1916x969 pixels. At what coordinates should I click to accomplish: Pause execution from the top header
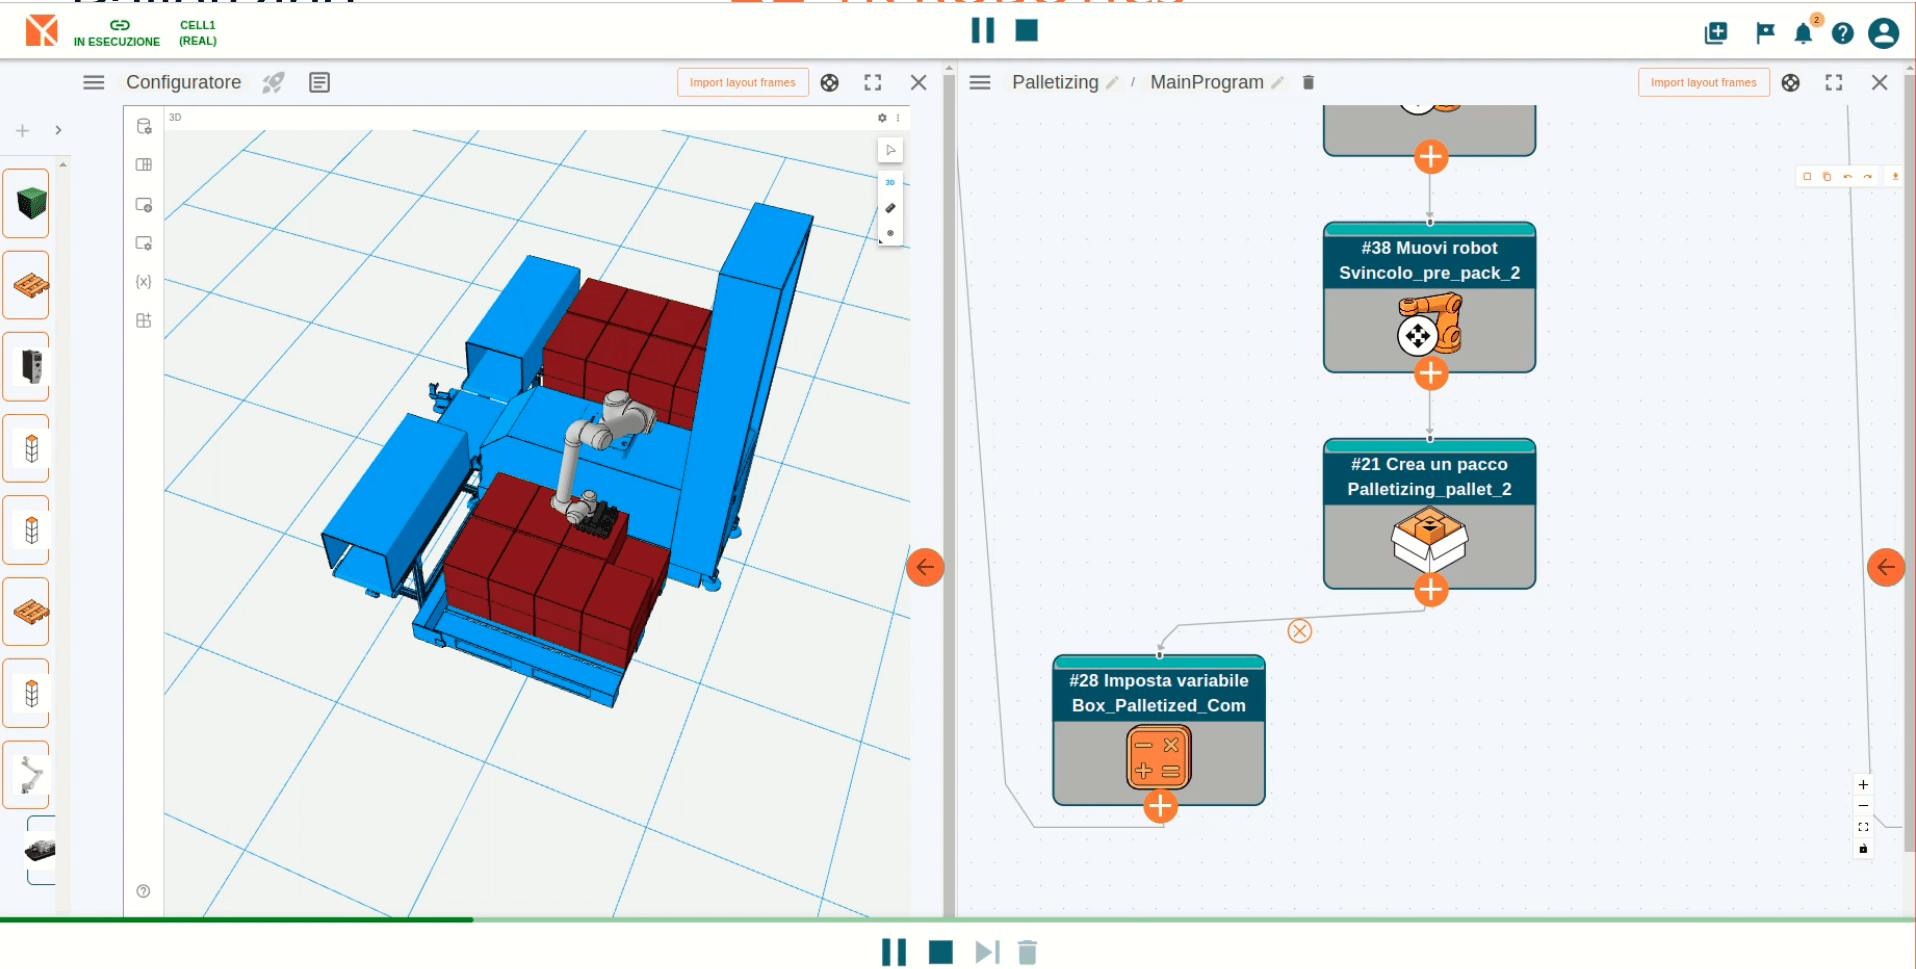tap(983, 31)
